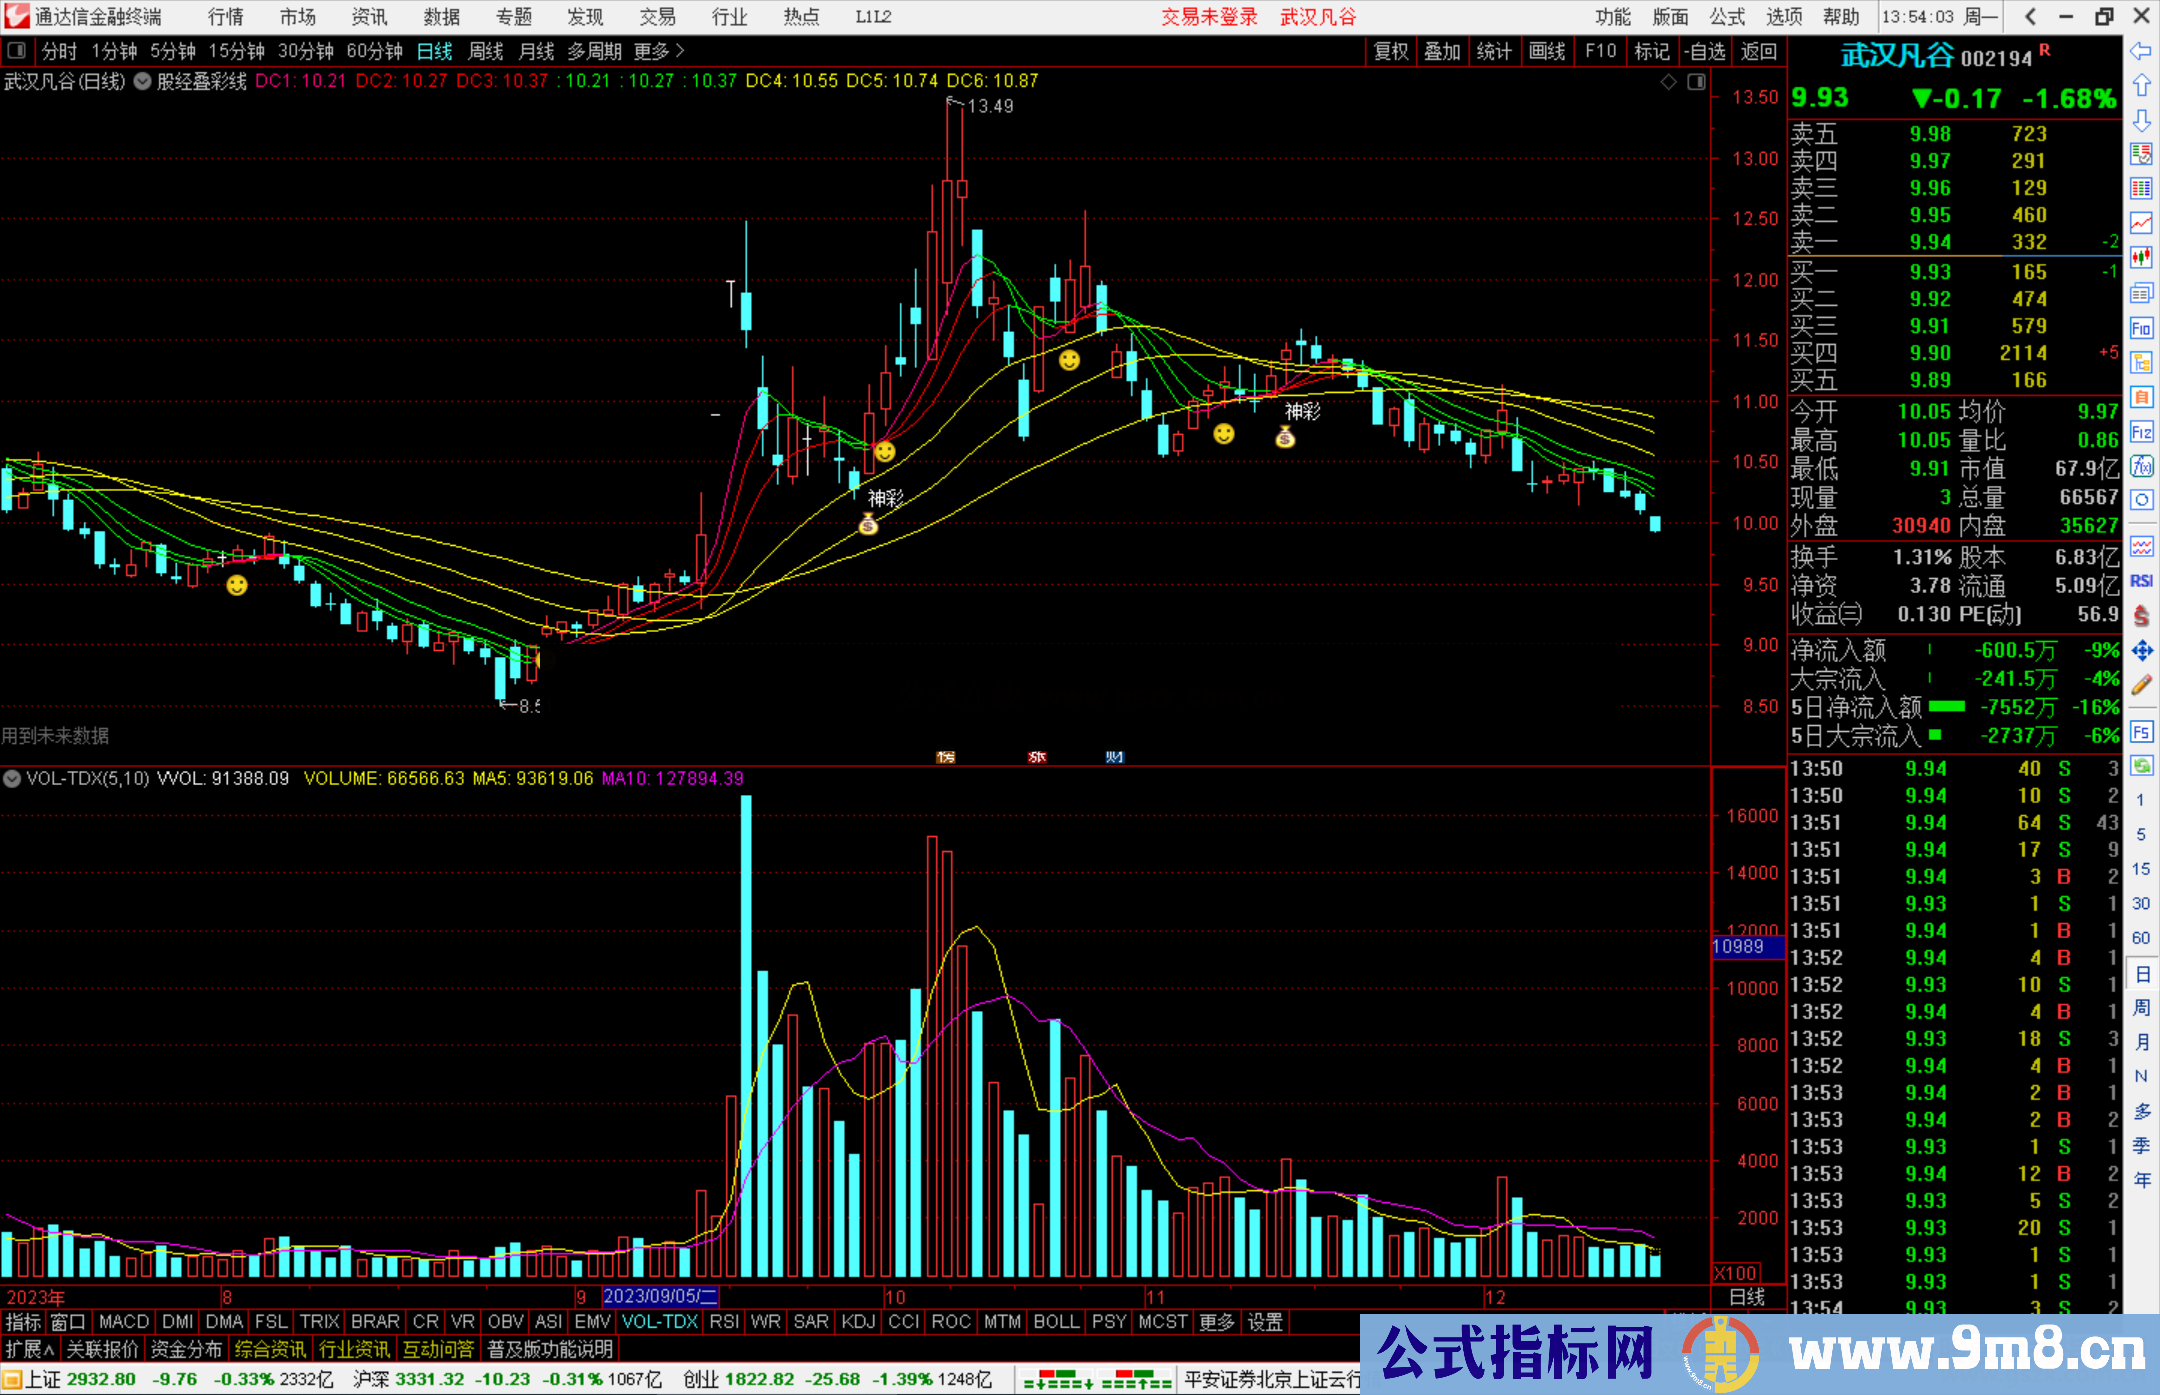2160x1395 pixels.
Task: Select the pencil drawing tool icon
Action: click(2141, 686)
